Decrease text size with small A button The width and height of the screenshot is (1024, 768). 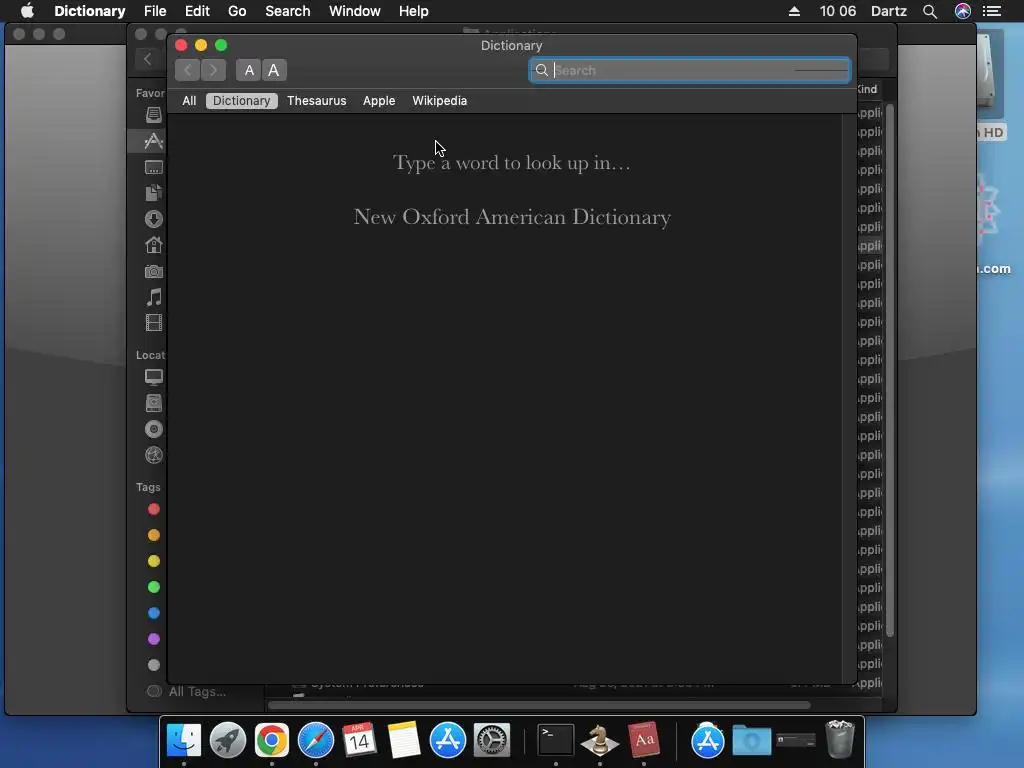pyautogui.click(x=249, y=70)
